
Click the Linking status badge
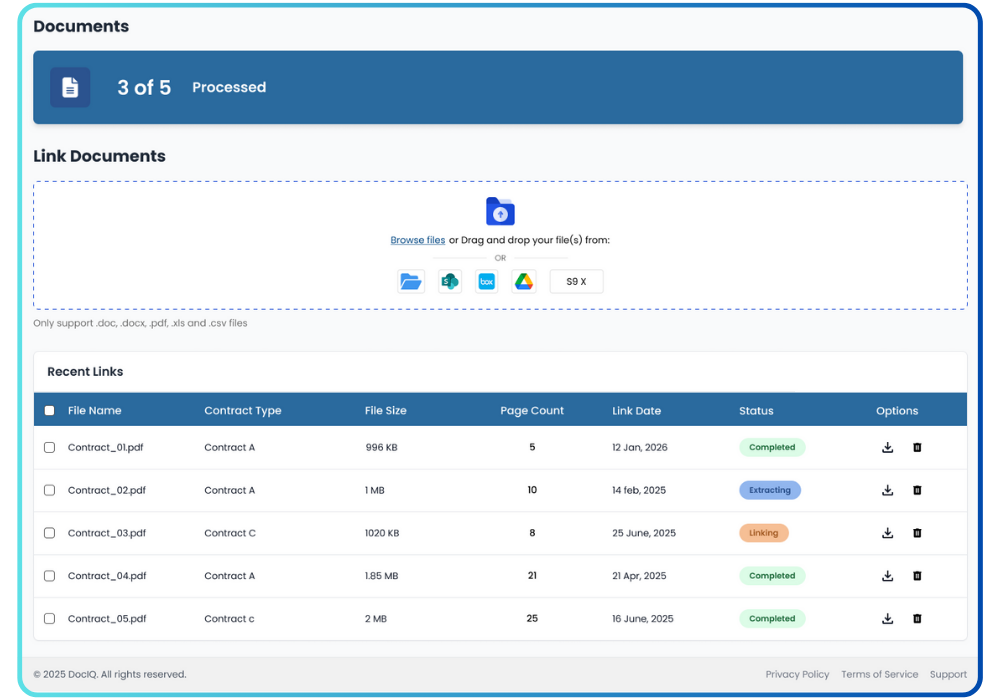click(763, 533)
